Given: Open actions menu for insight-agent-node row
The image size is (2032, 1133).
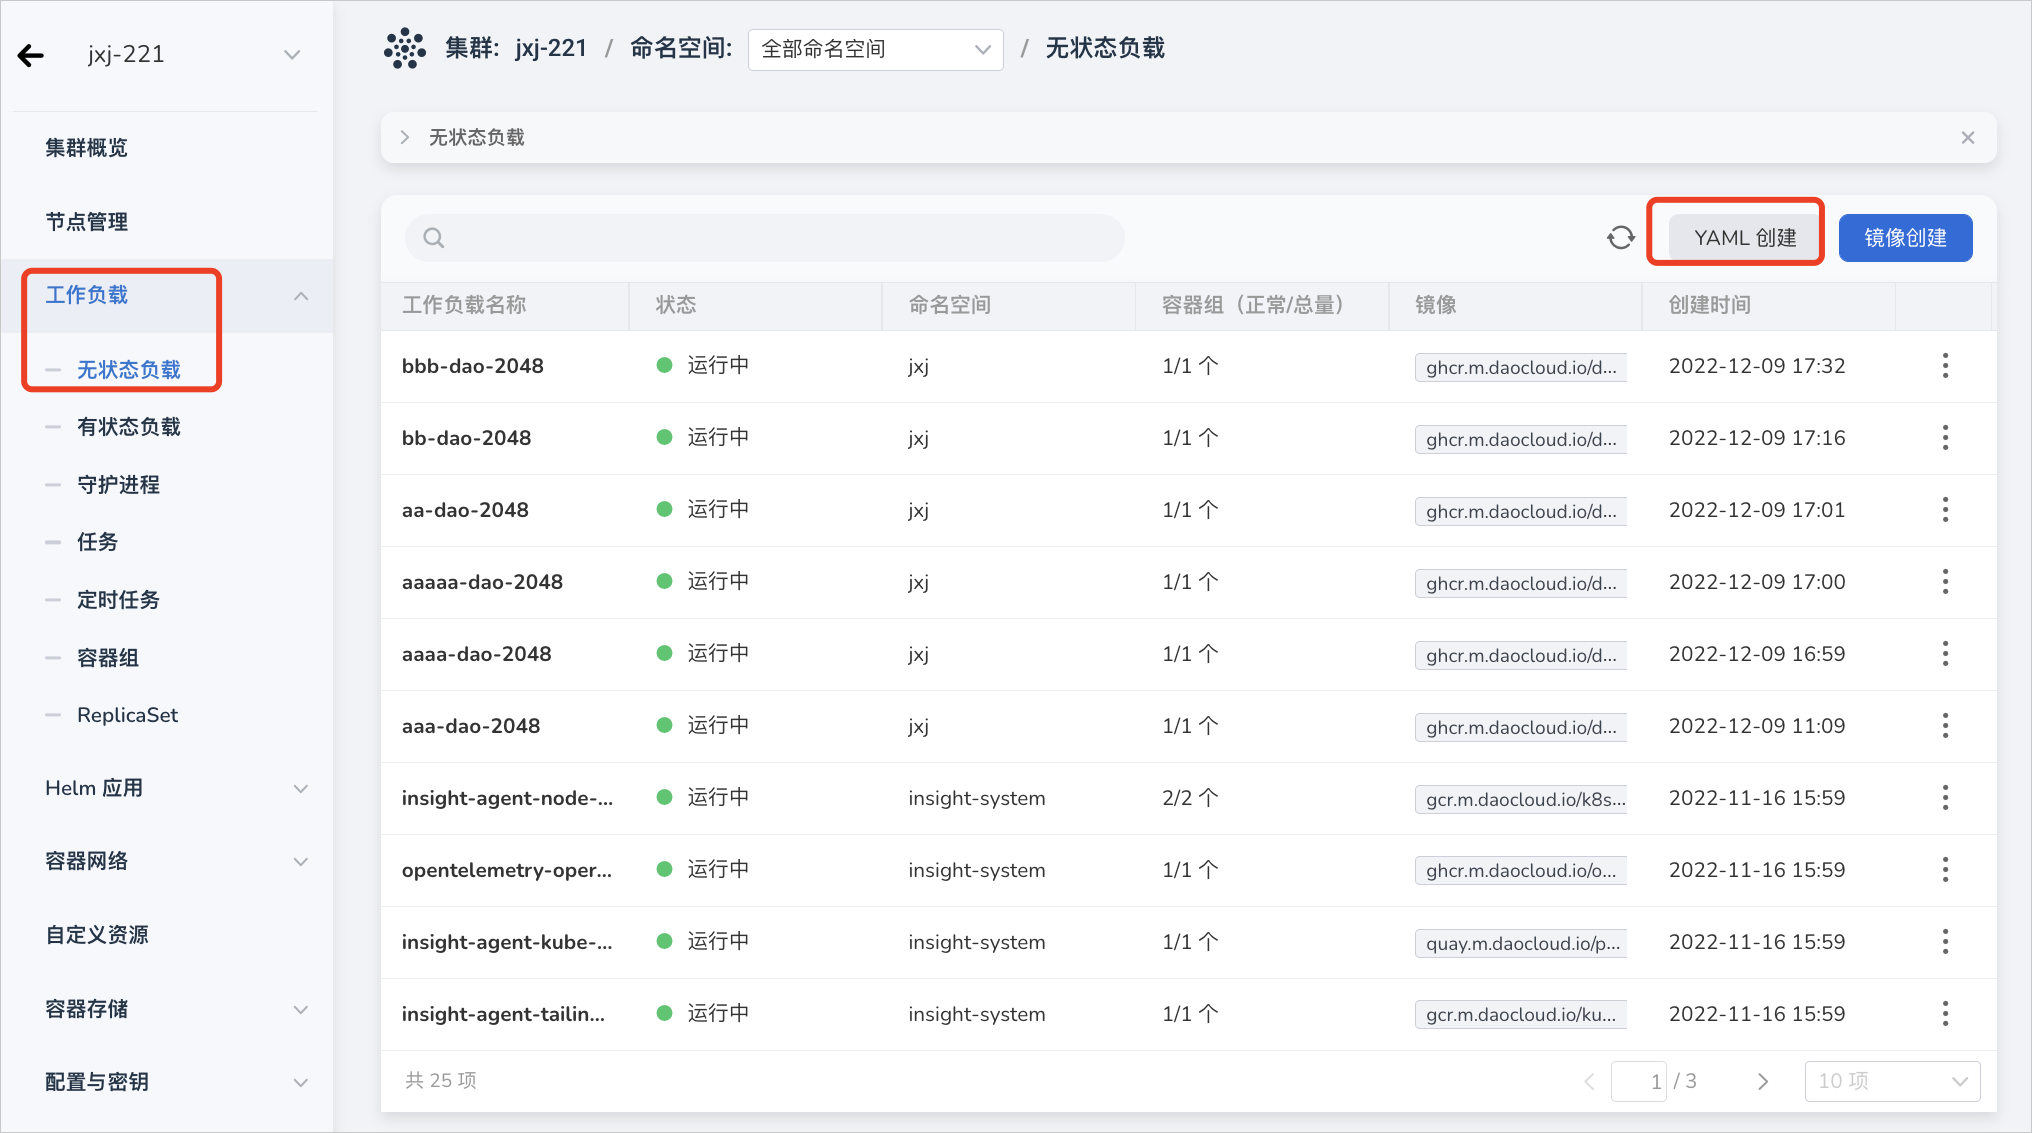Looking at the screenshot, I should click(1945, 798).
